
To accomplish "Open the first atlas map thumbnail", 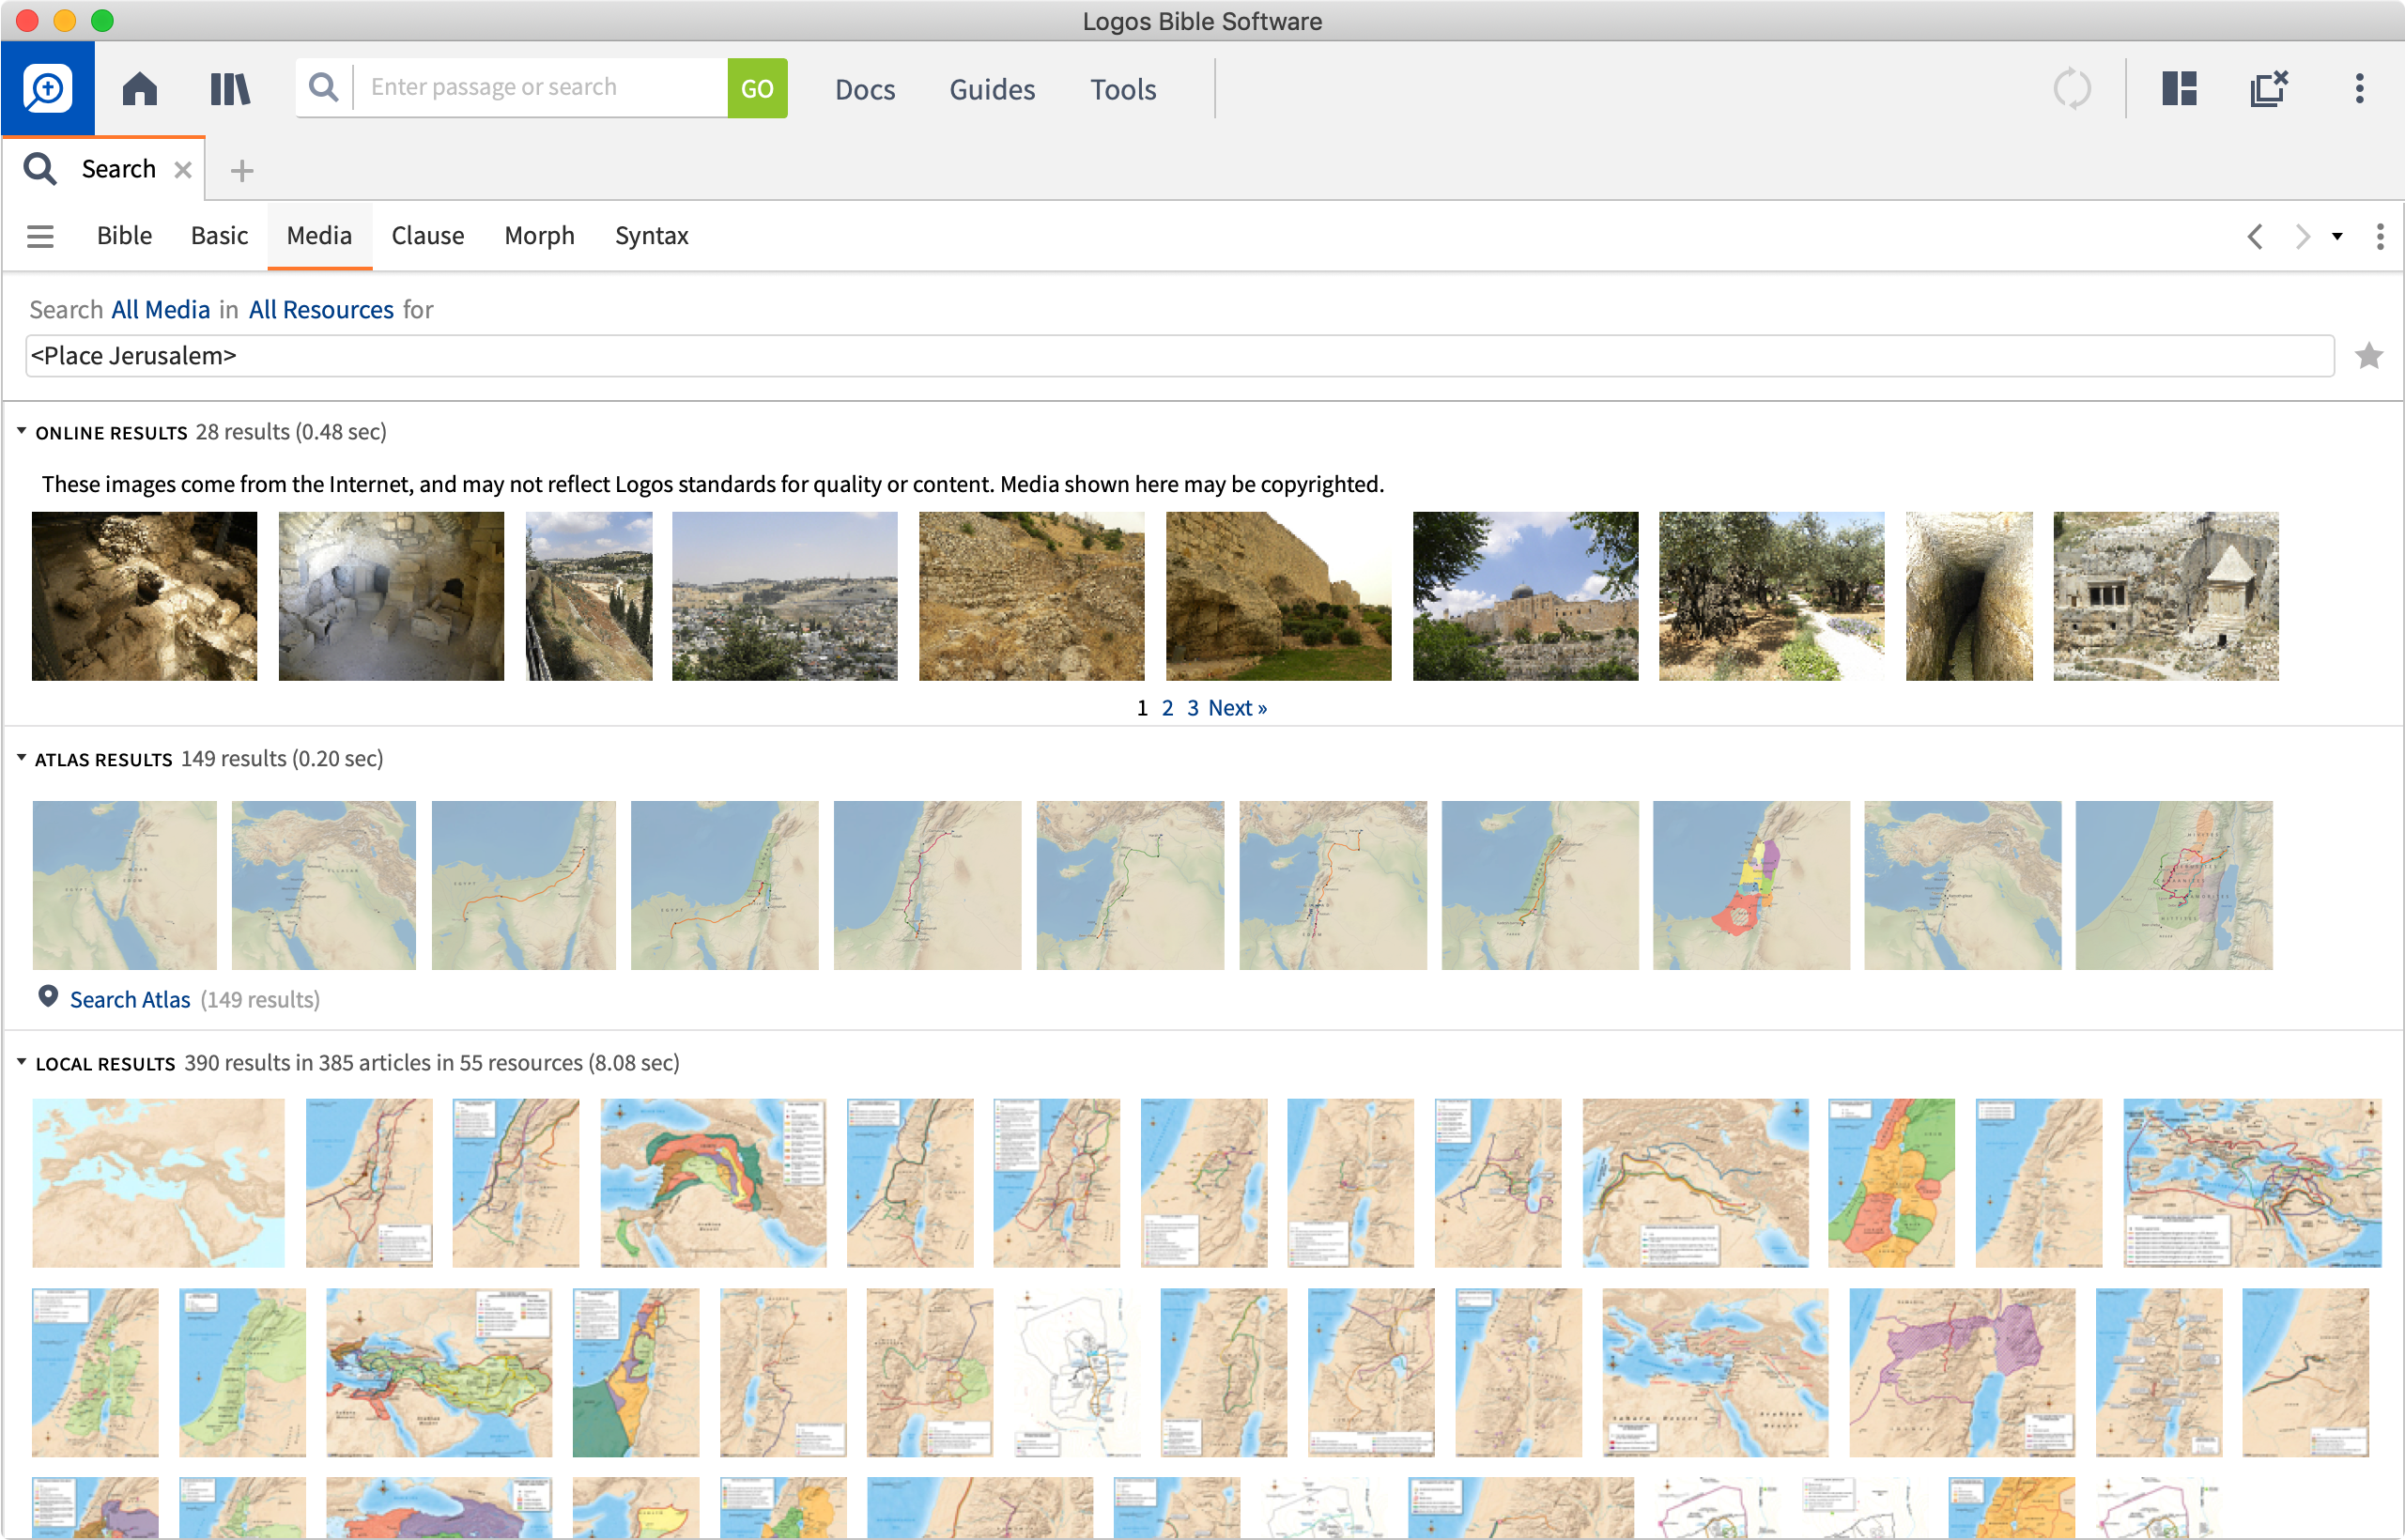I will (x=124, y=885).
